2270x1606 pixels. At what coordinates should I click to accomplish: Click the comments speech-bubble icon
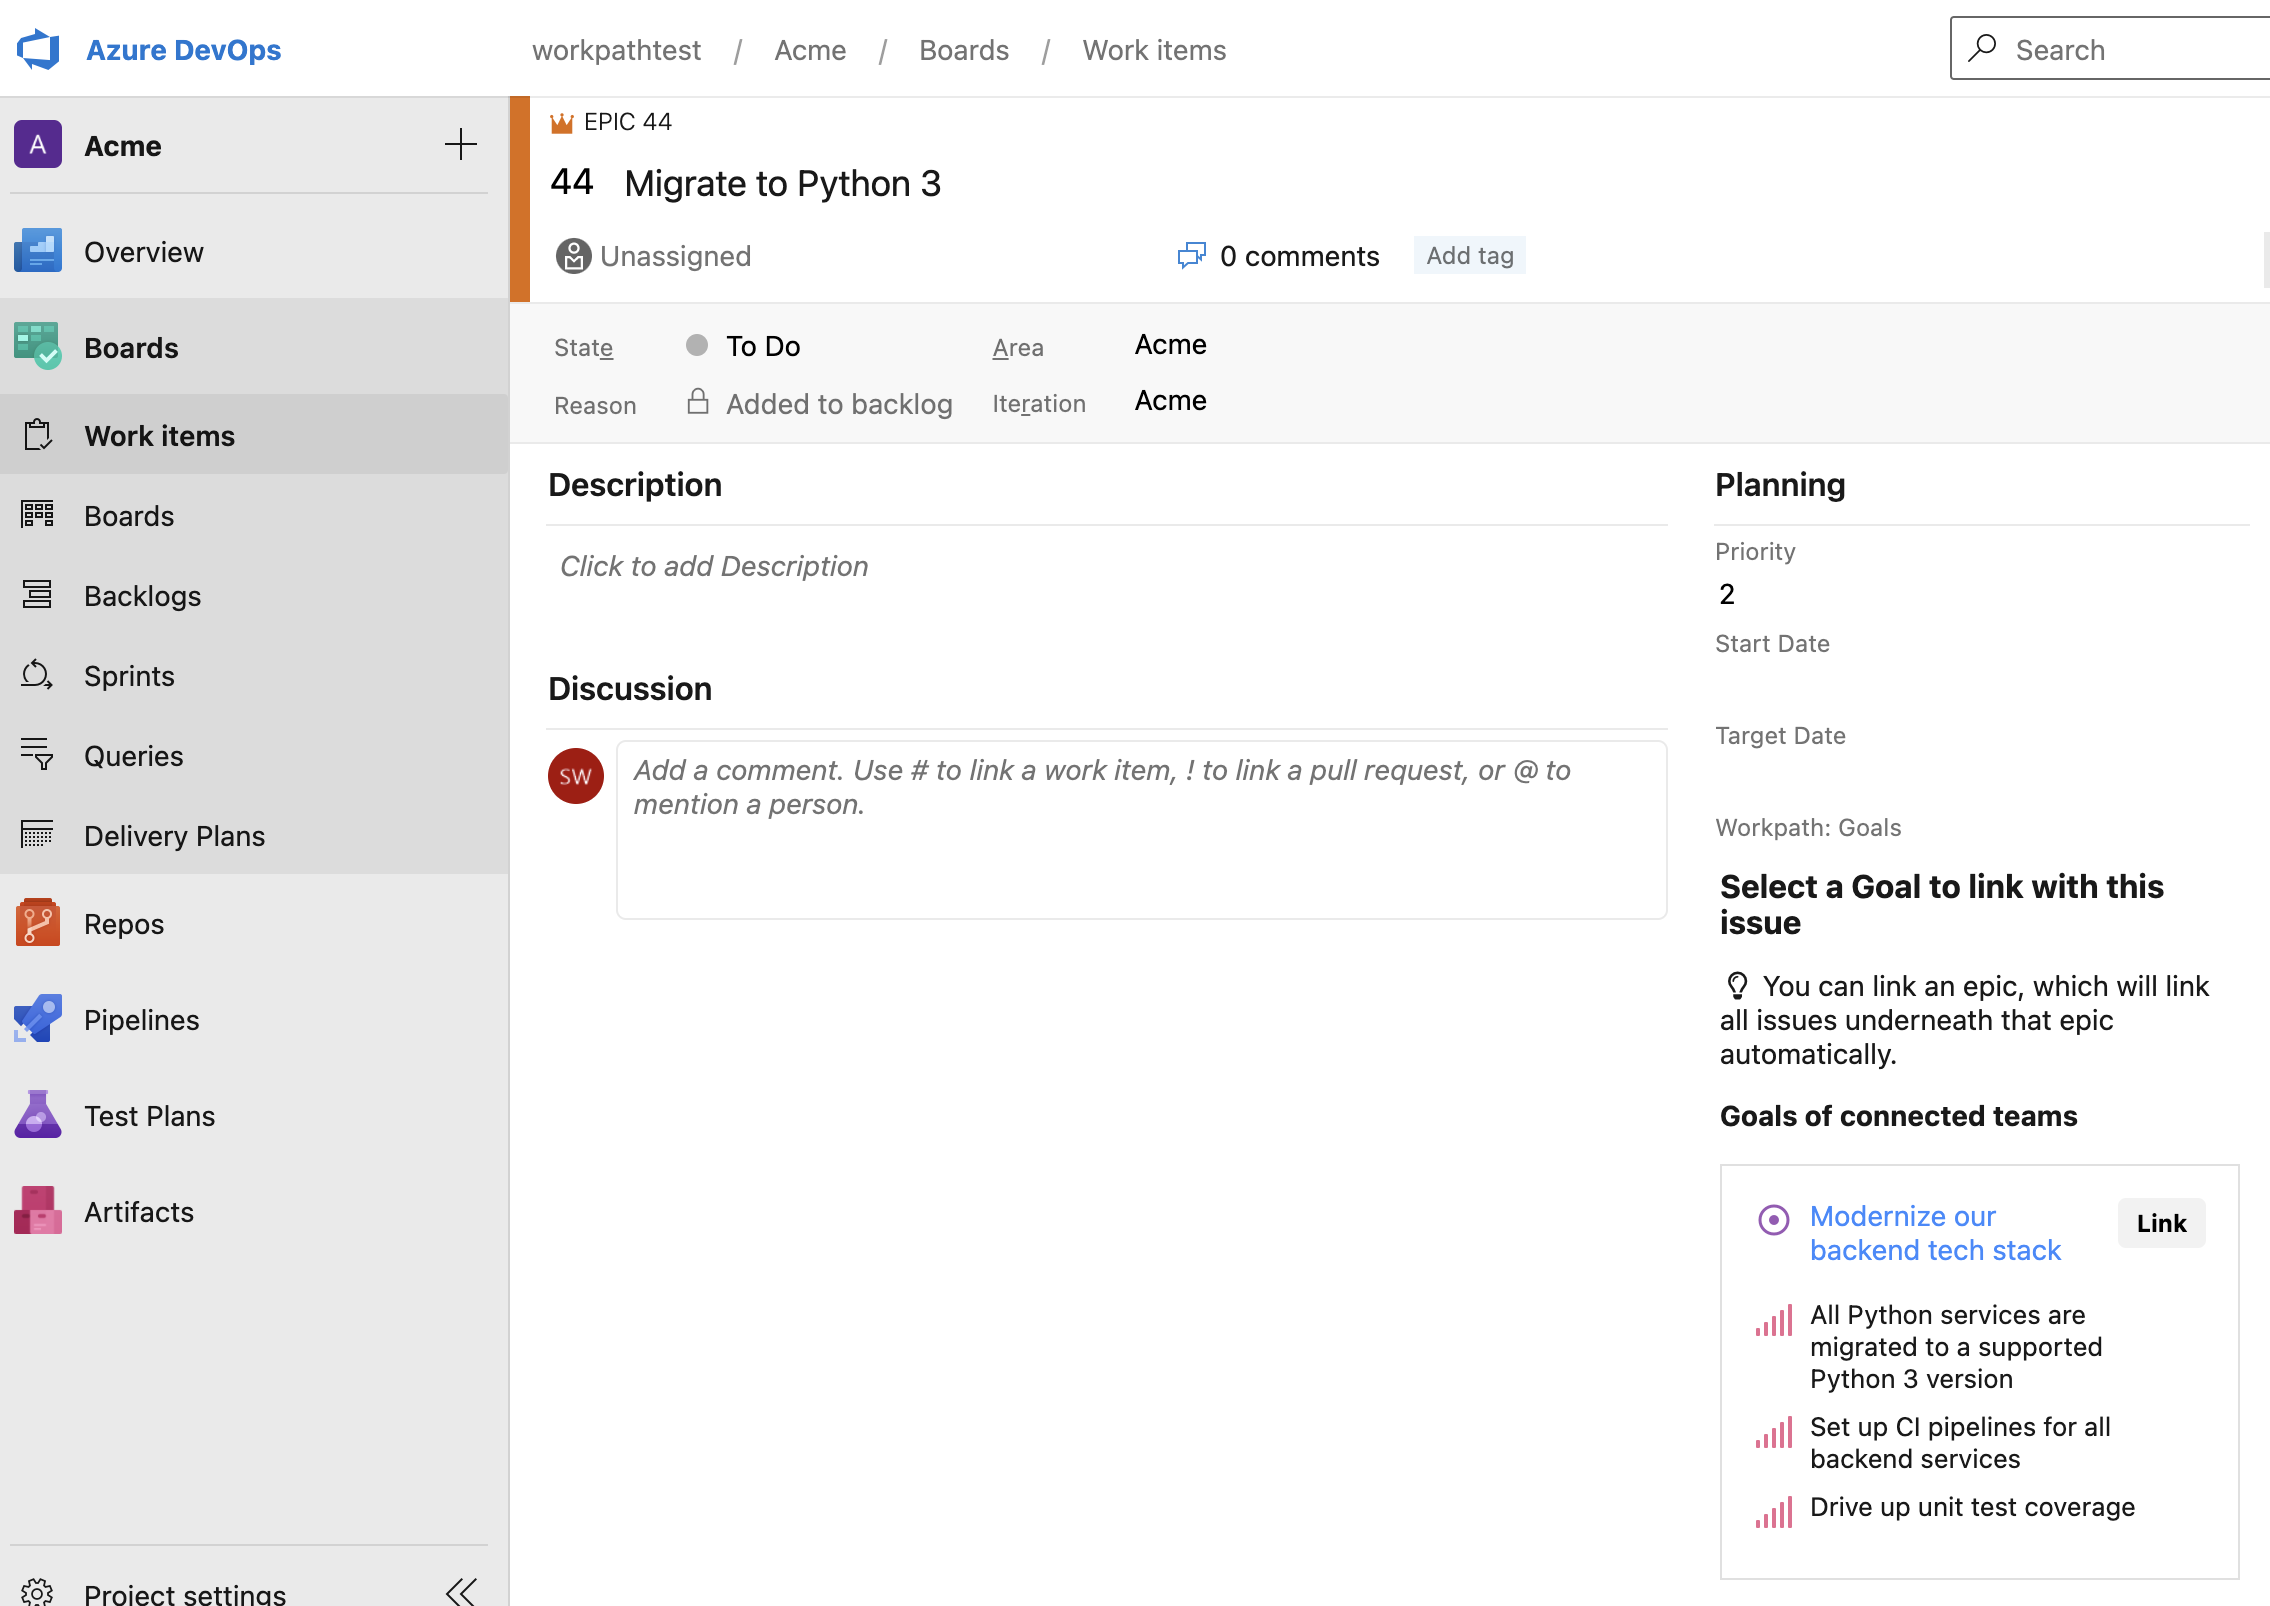pyautogui.click(x=1192, y=256)
